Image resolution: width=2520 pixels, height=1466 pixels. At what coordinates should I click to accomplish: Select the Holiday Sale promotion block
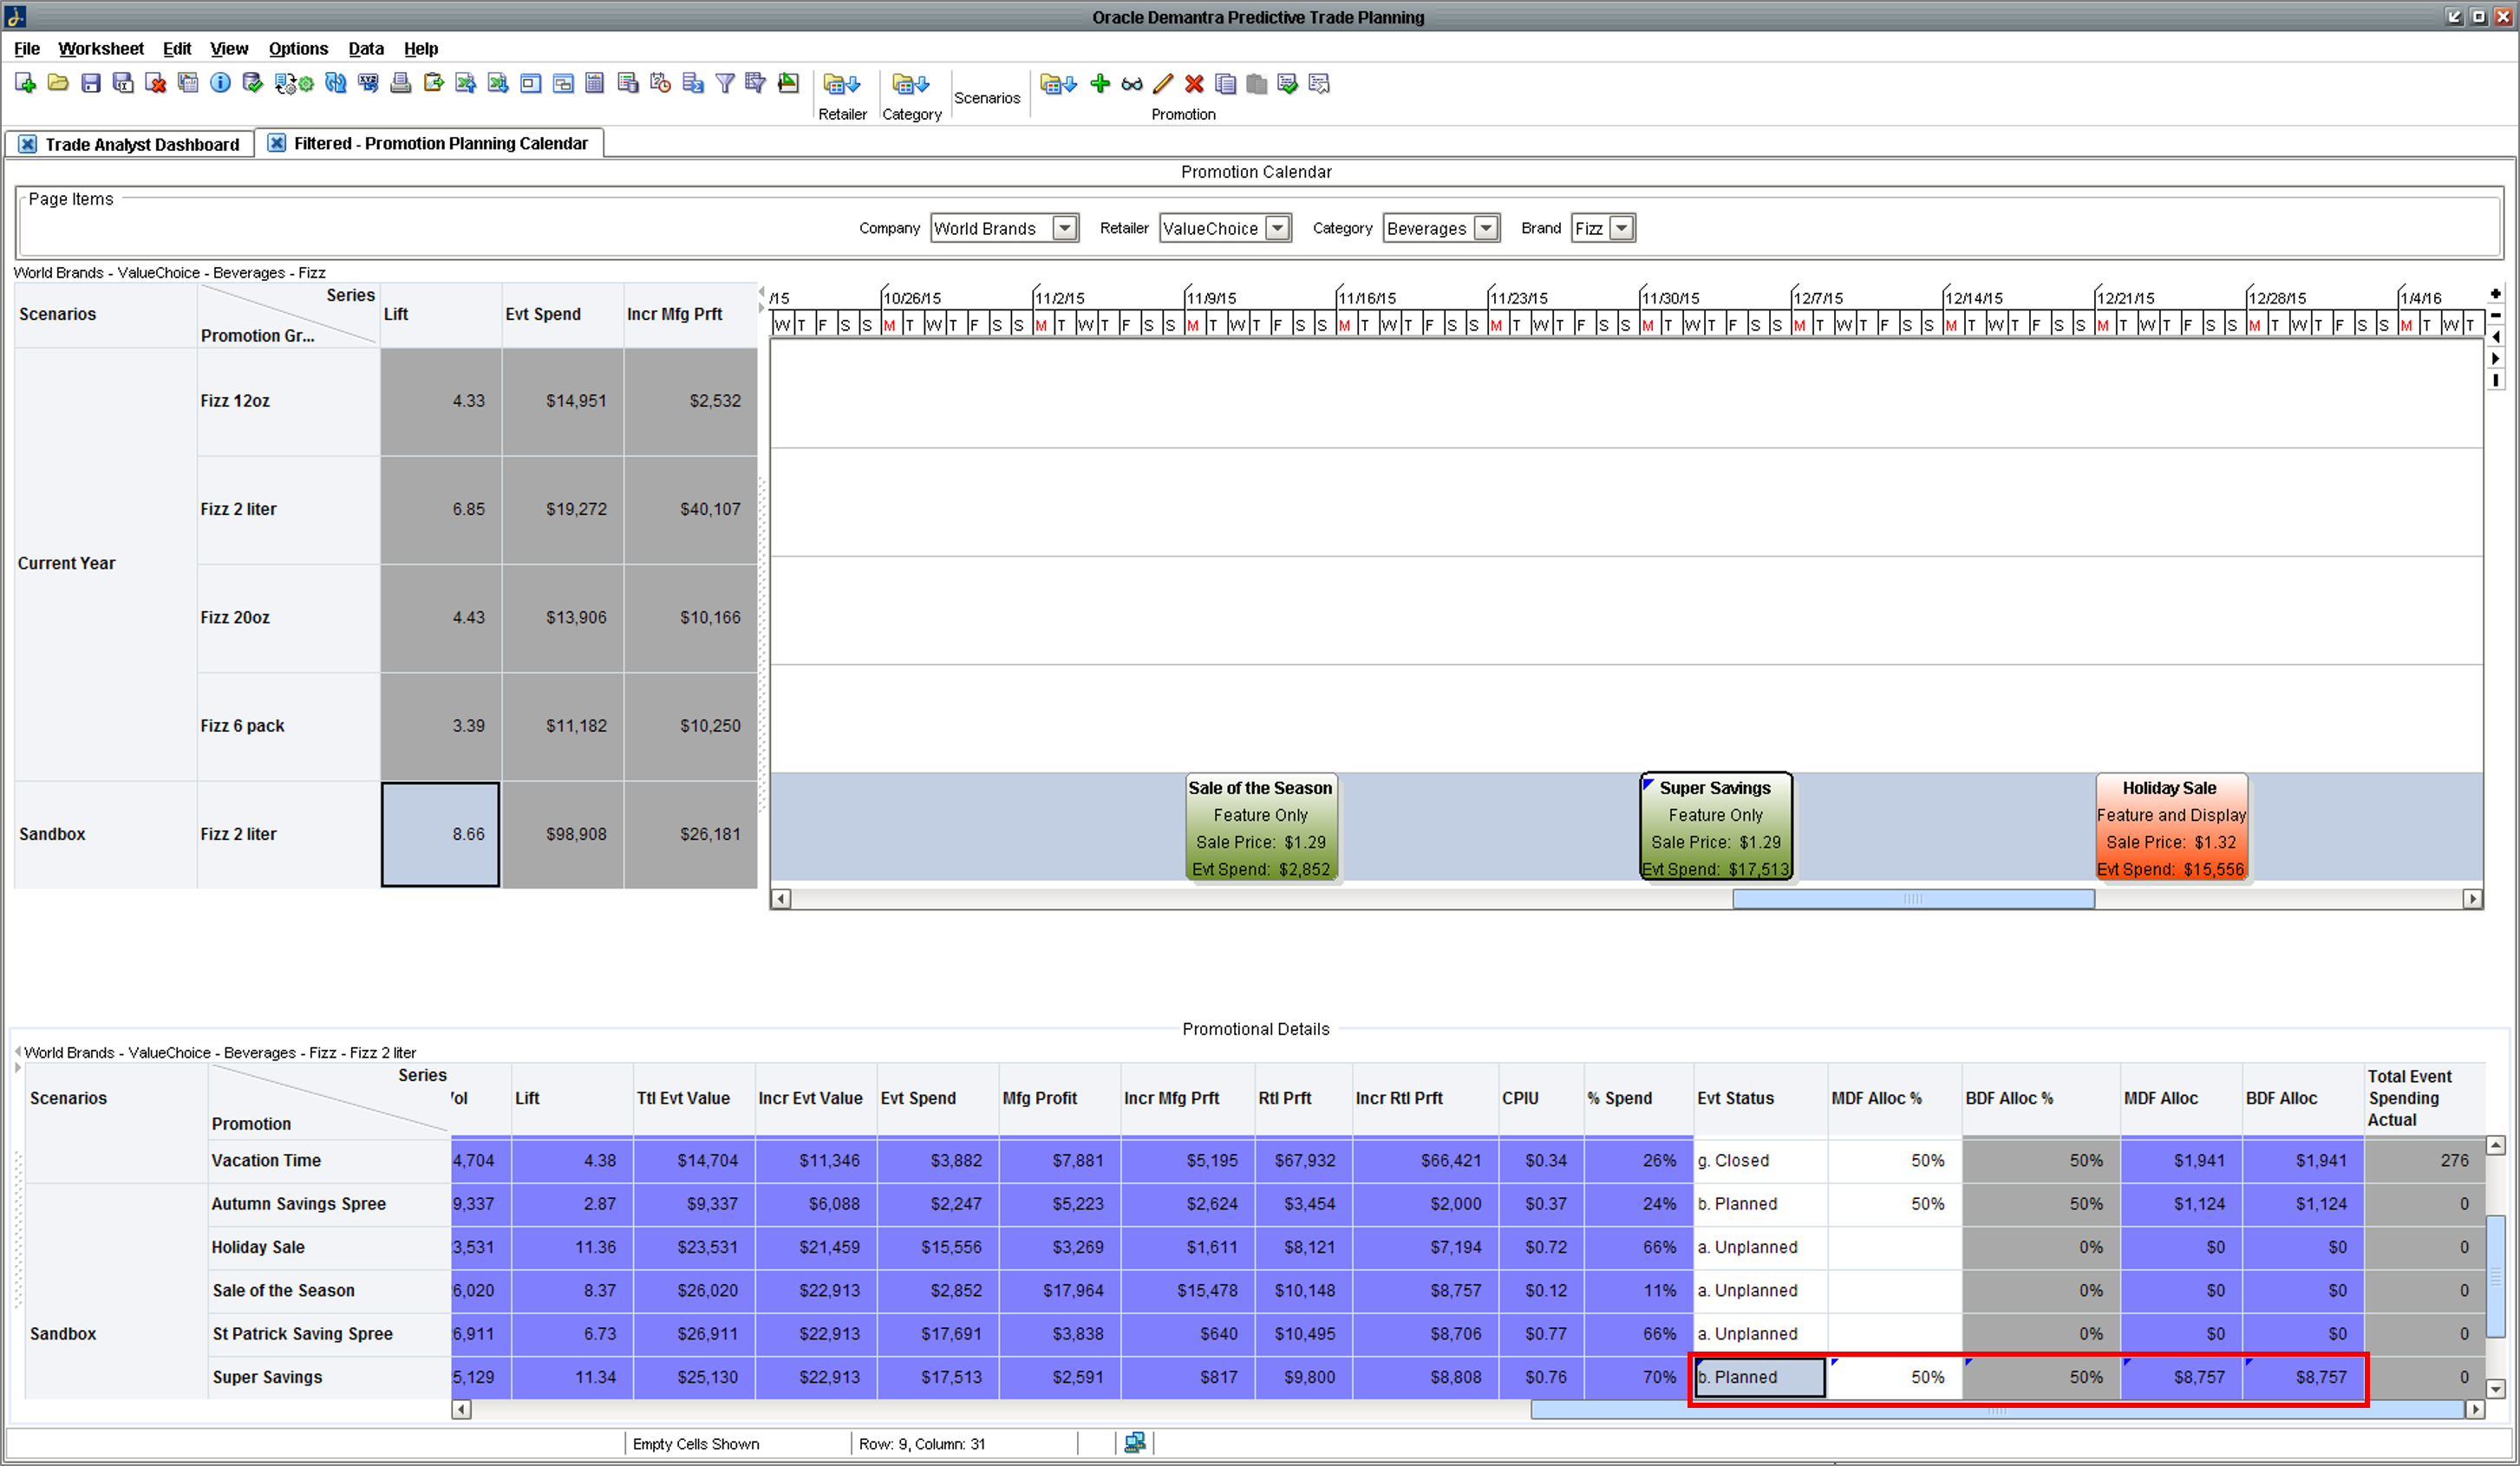click(x=2170, y=827)
